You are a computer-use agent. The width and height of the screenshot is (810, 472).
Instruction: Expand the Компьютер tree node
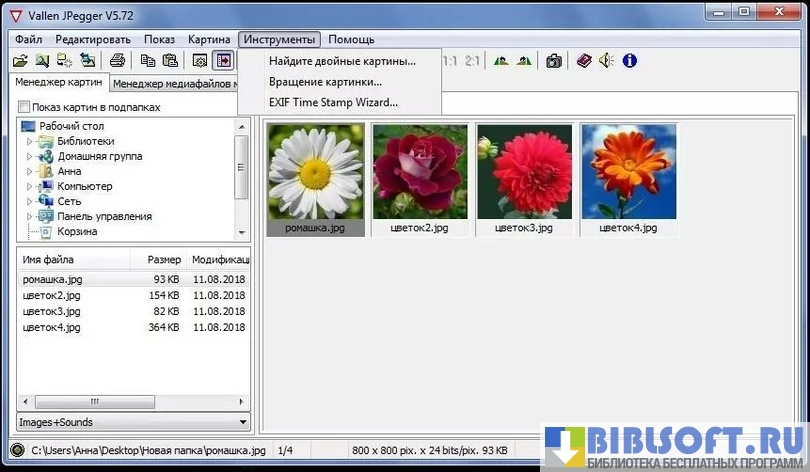[x=31, y=187]
